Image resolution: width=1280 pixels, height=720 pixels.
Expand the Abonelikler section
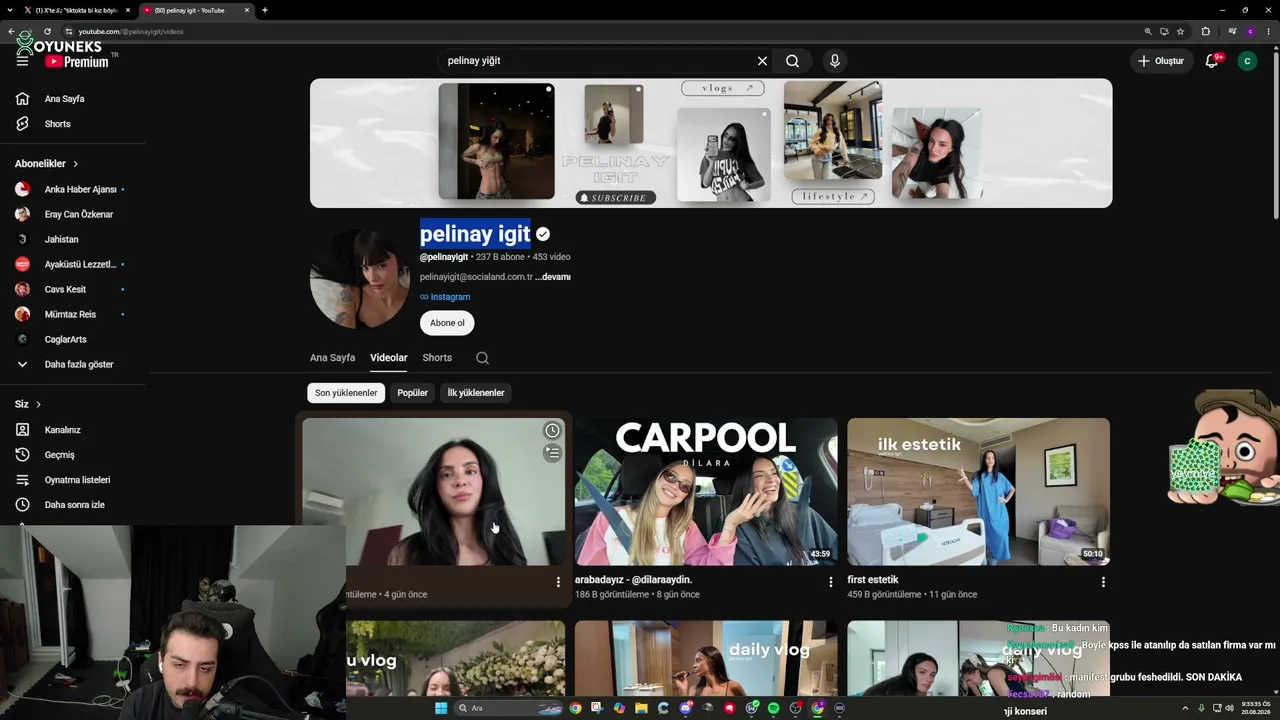46,164
